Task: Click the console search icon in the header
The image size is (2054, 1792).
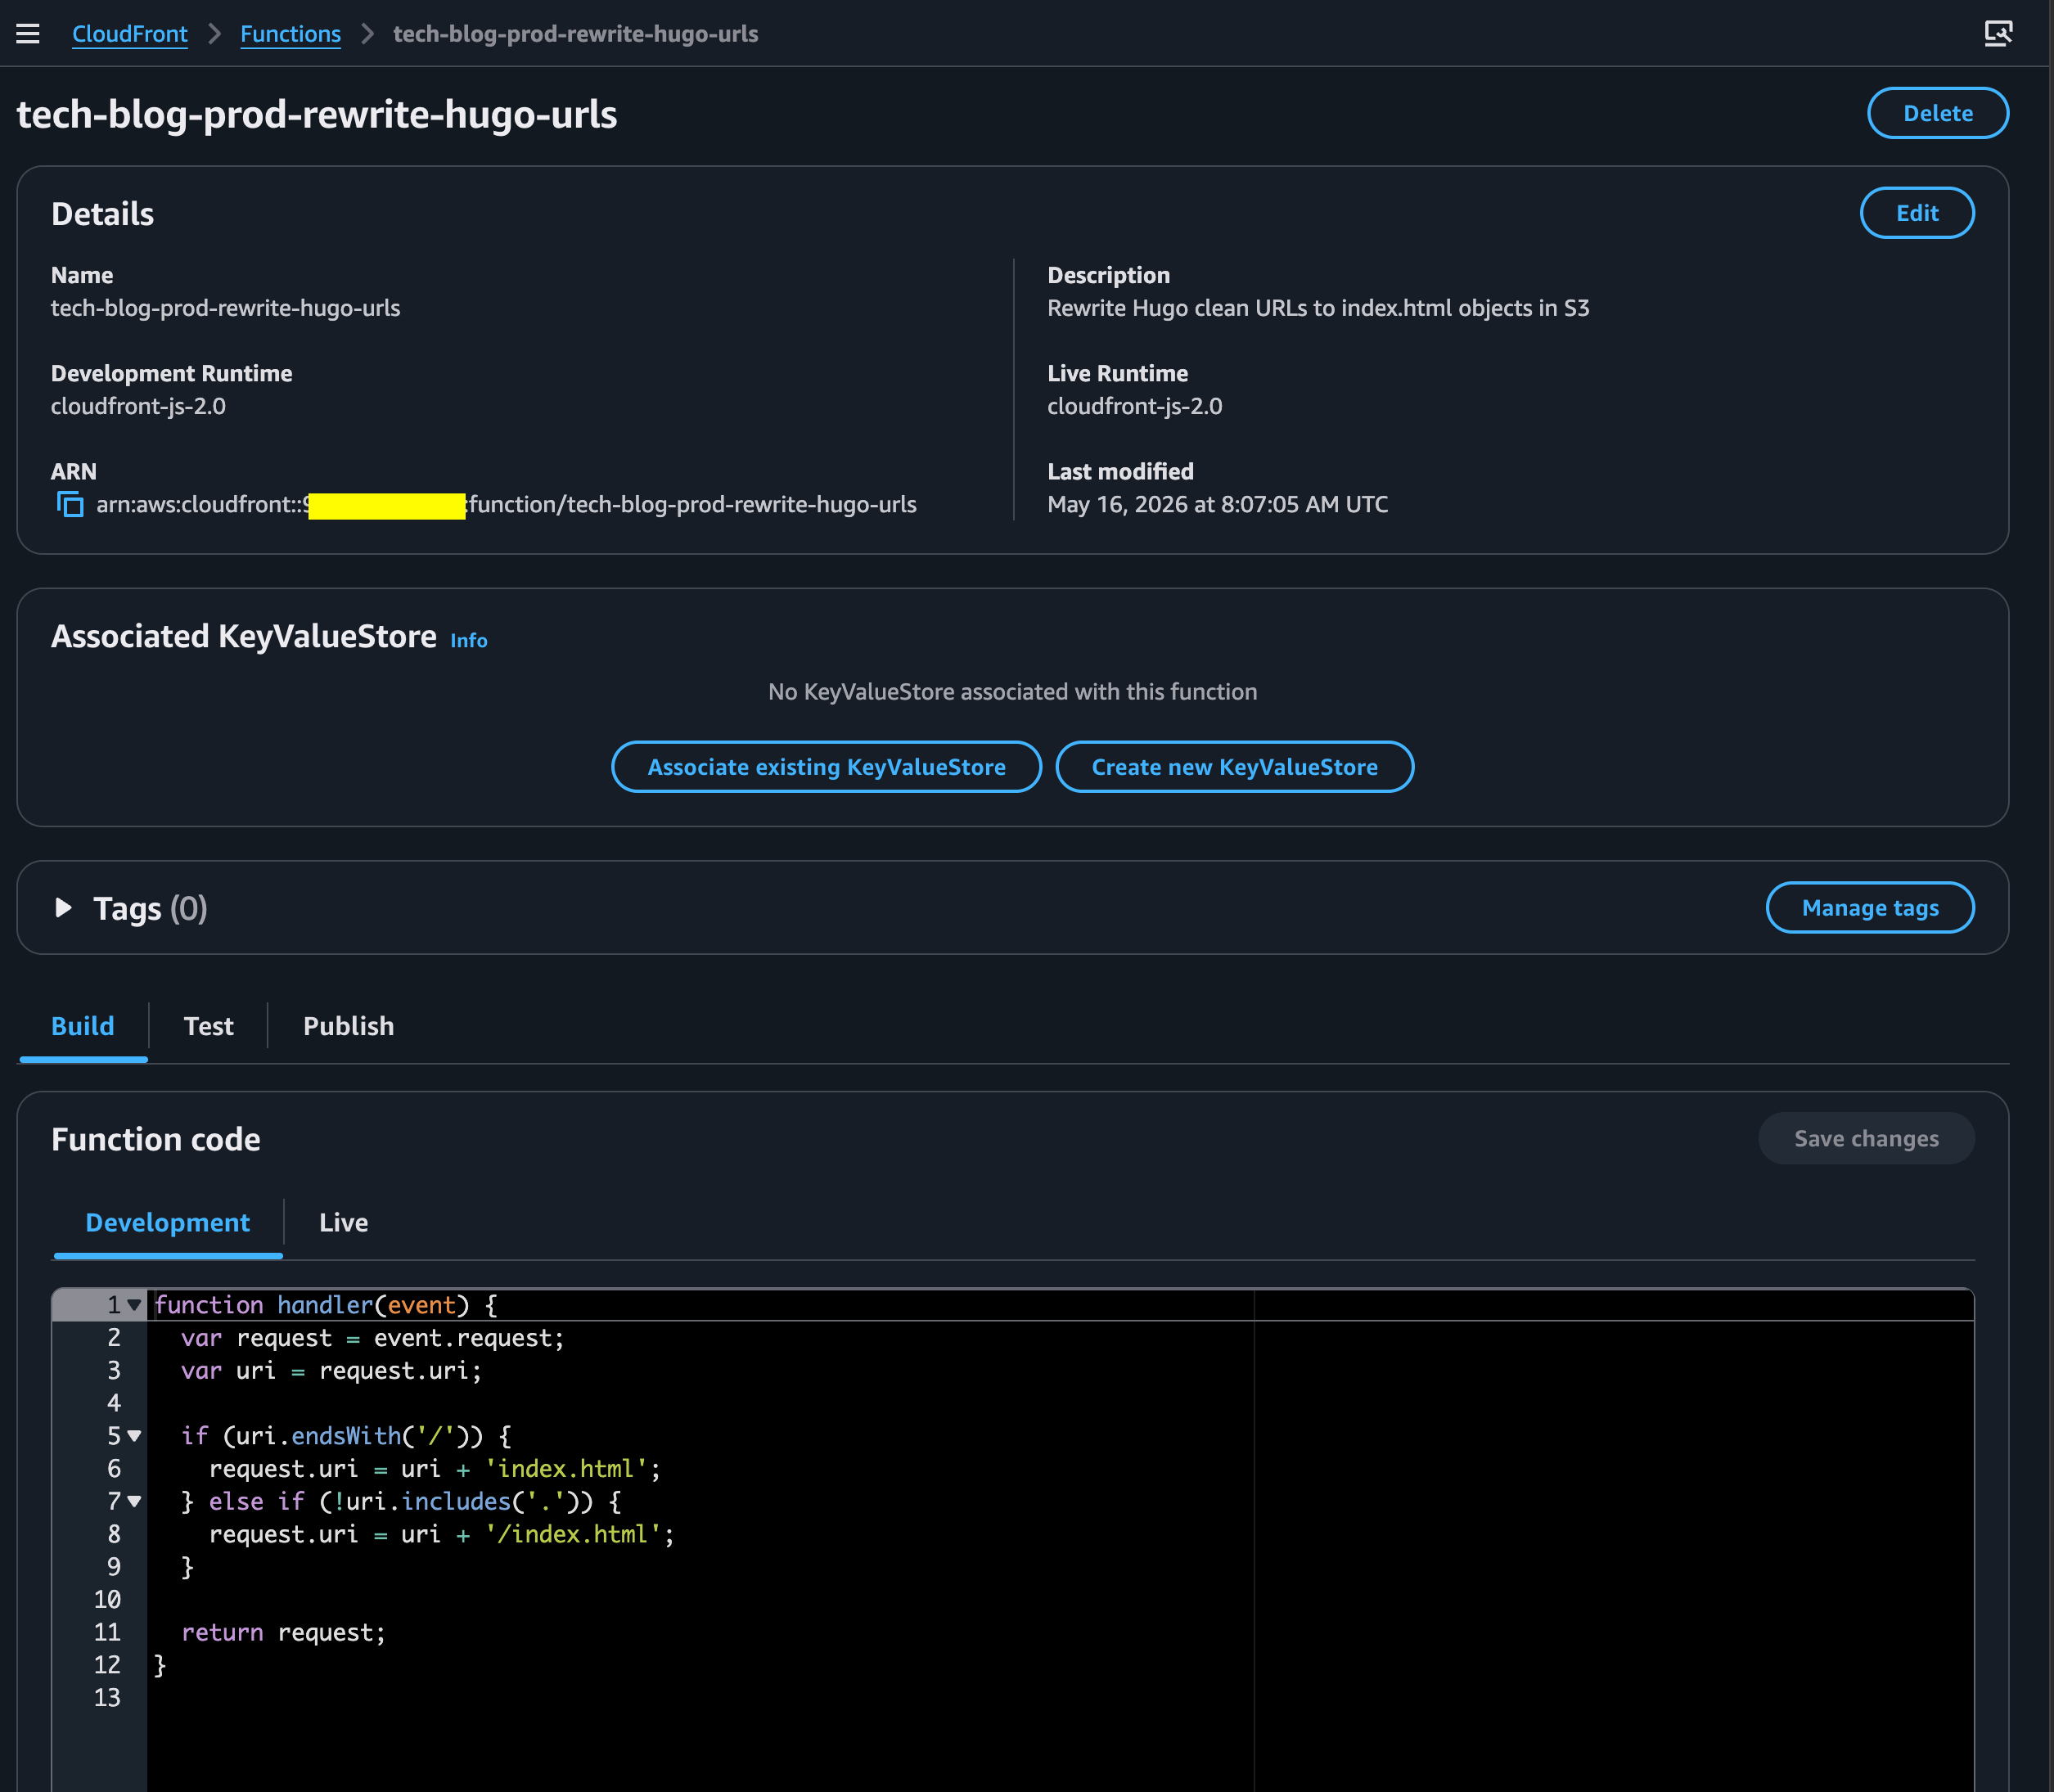Action: coord(1998,34)
